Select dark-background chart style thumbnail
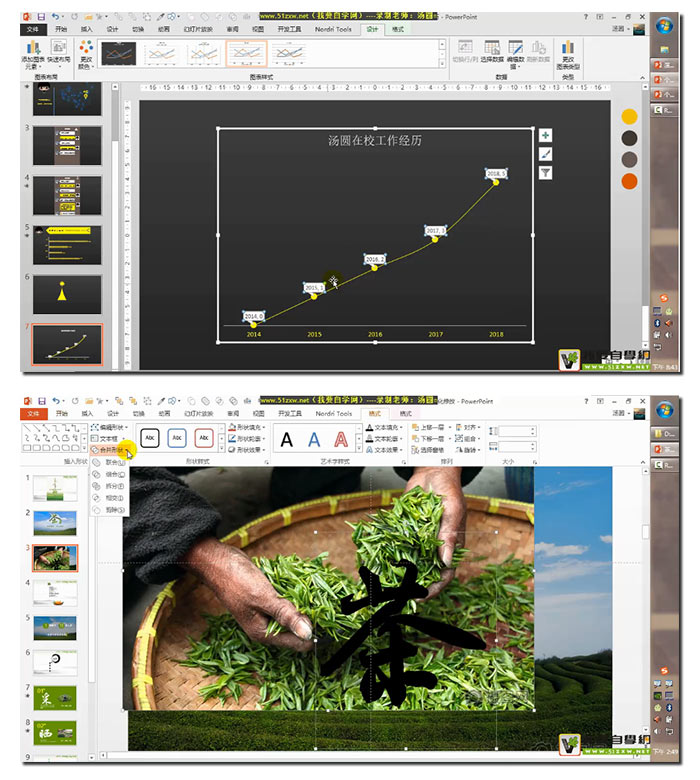Screen dimensions: 700x780 [118, 53]
